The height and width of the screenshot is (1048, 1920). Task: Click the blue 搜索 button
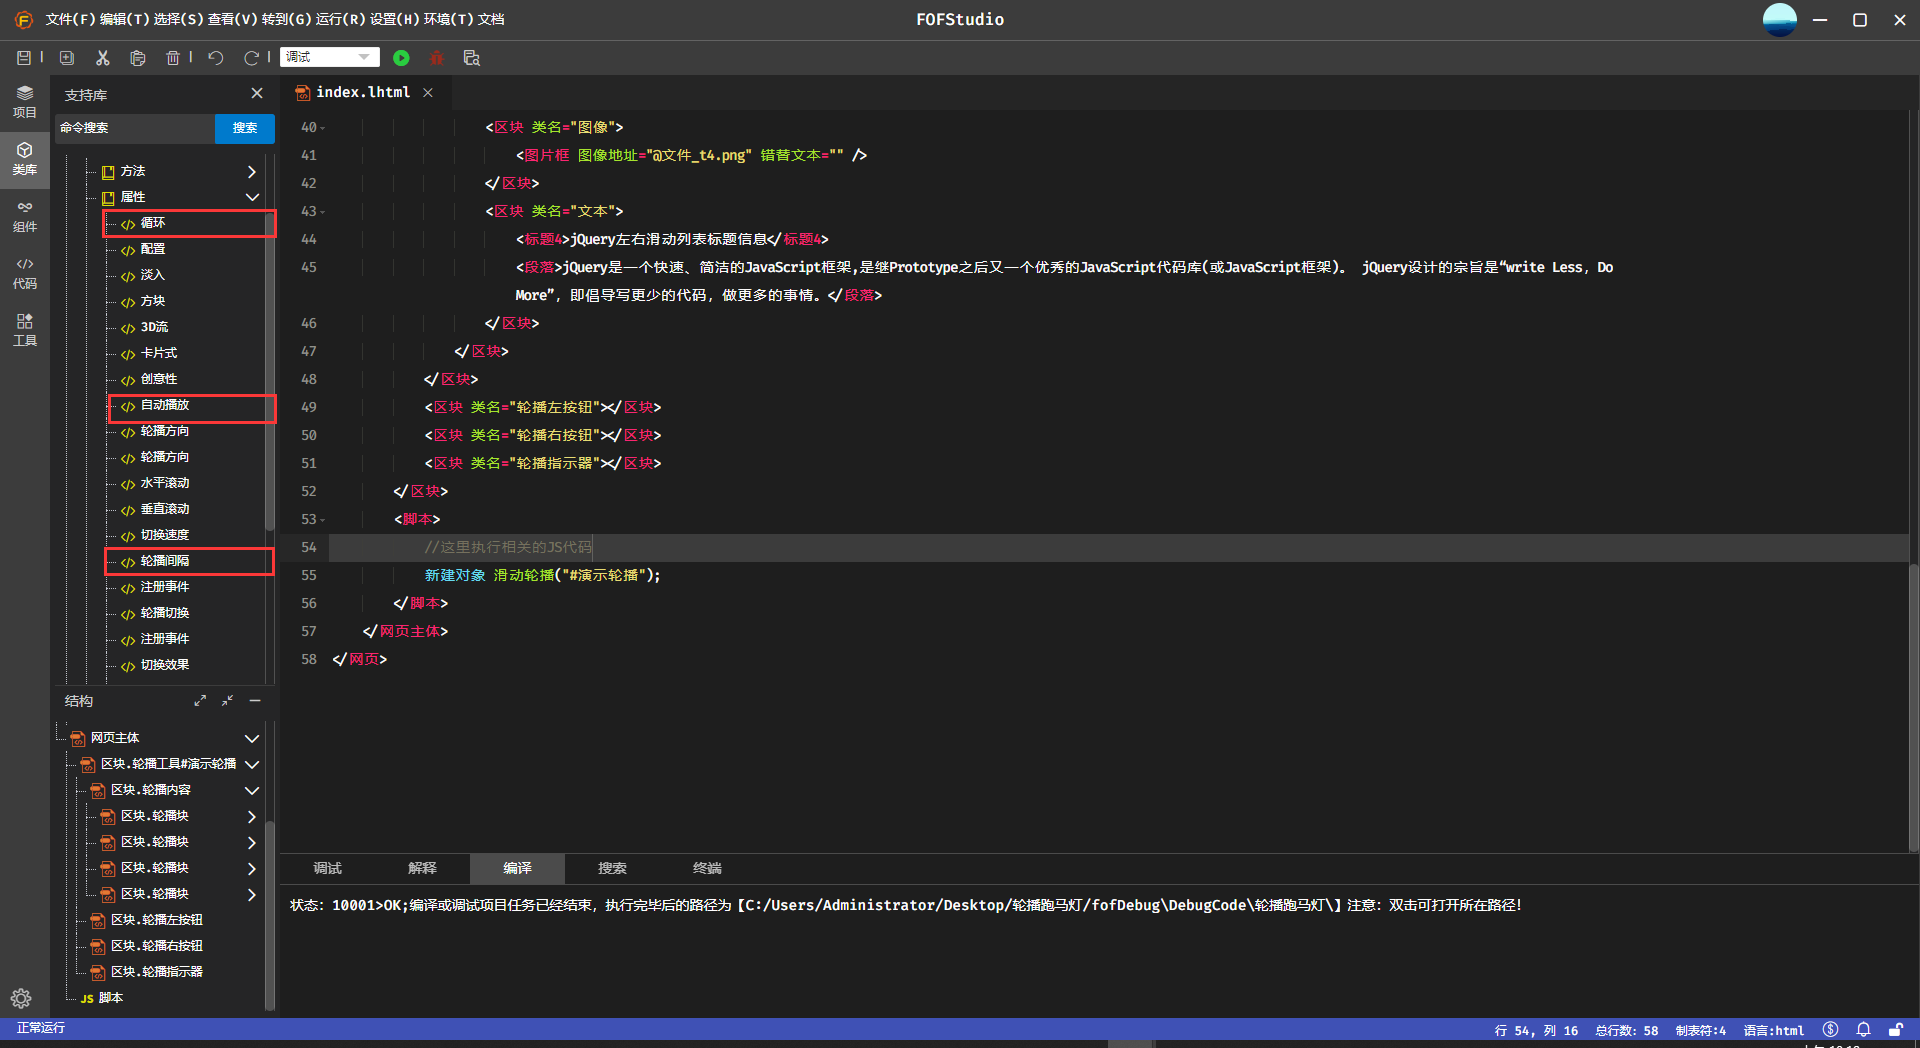pyautogui.click(x=245, y=128)
